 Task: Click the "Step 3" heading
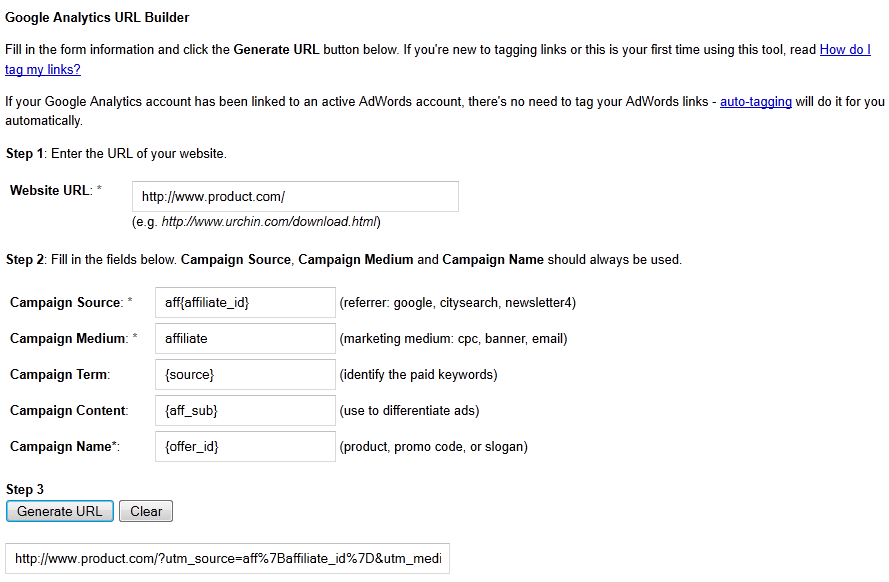(x=25, y=489)
